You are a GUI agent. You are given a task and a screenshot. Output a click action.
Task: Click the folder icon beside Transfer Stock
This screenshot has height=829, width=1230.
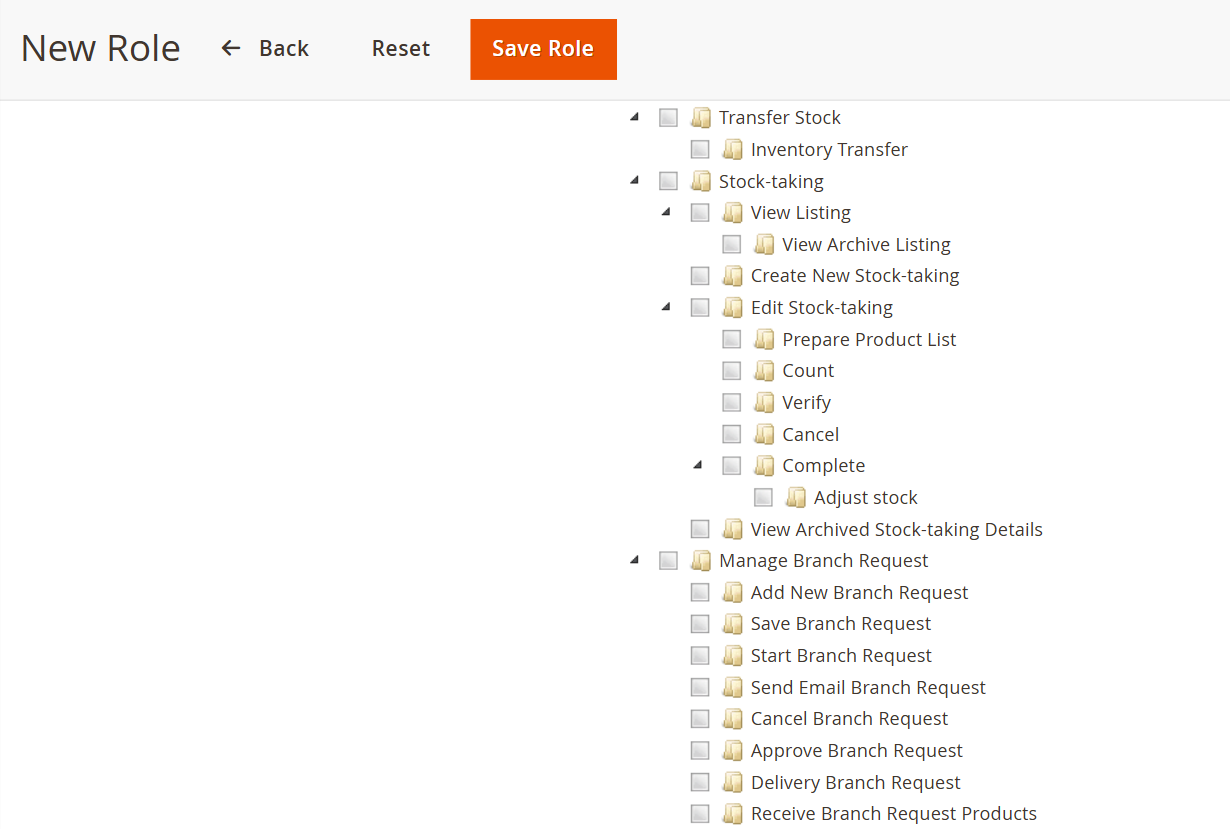pyautogui.click(x=701, y=118)
